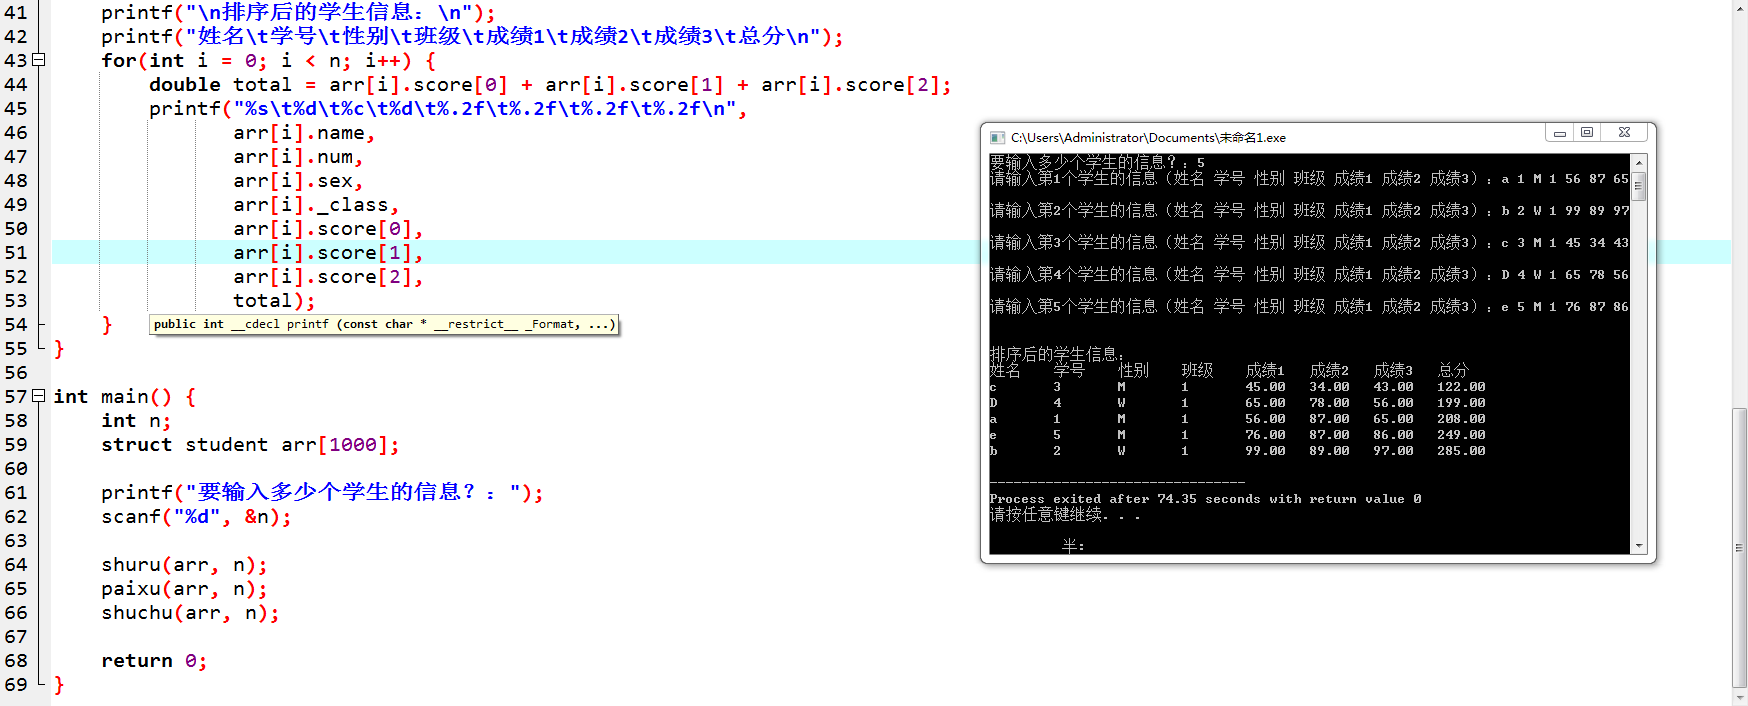1748x706 pixels.
Task: Click 'struct student arr[1000];' on line 59
Action: (x=250, y=444)
